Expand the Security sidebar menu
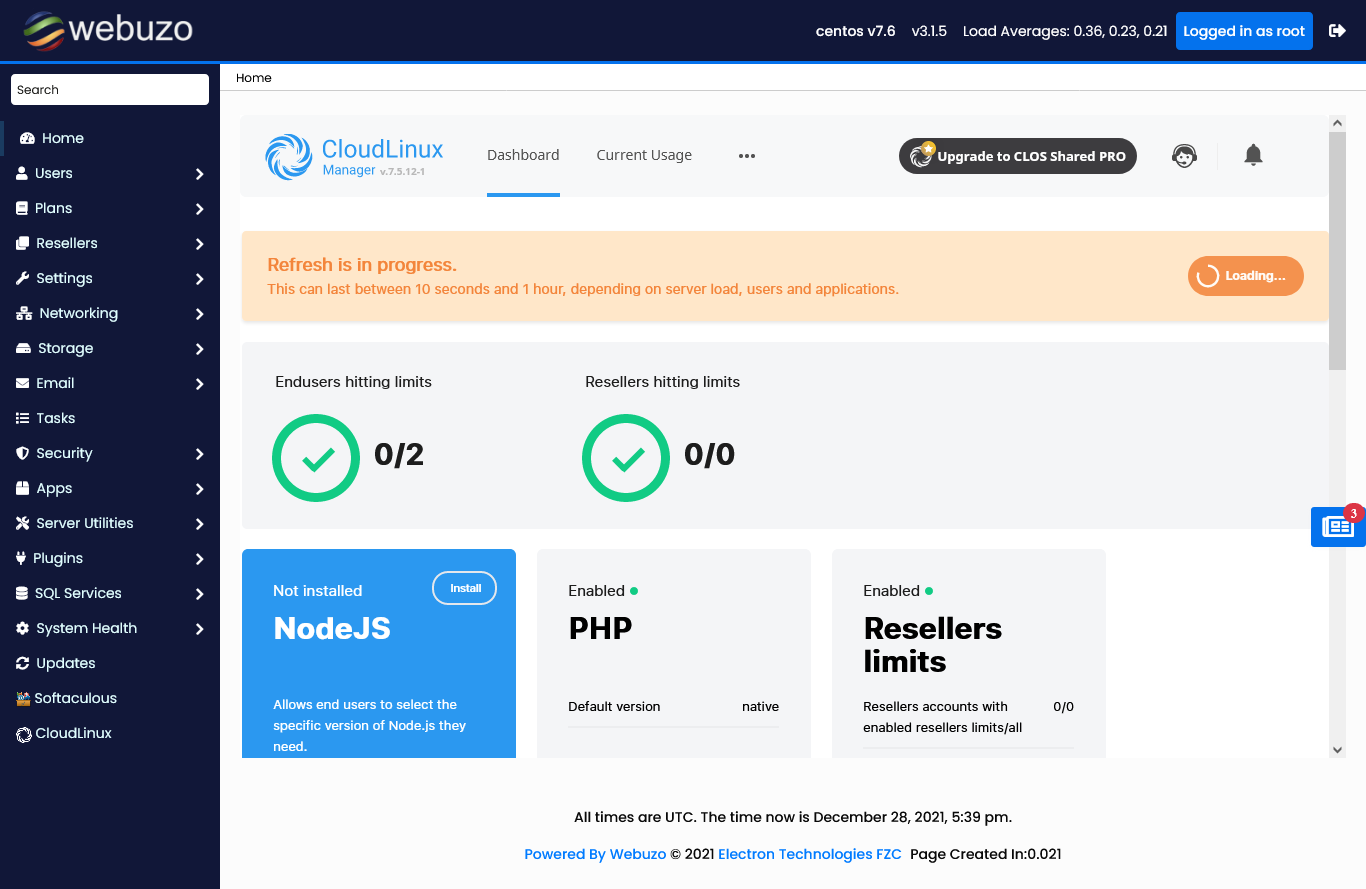This screenshot has width=1366, height=889. tap(110, 453)
